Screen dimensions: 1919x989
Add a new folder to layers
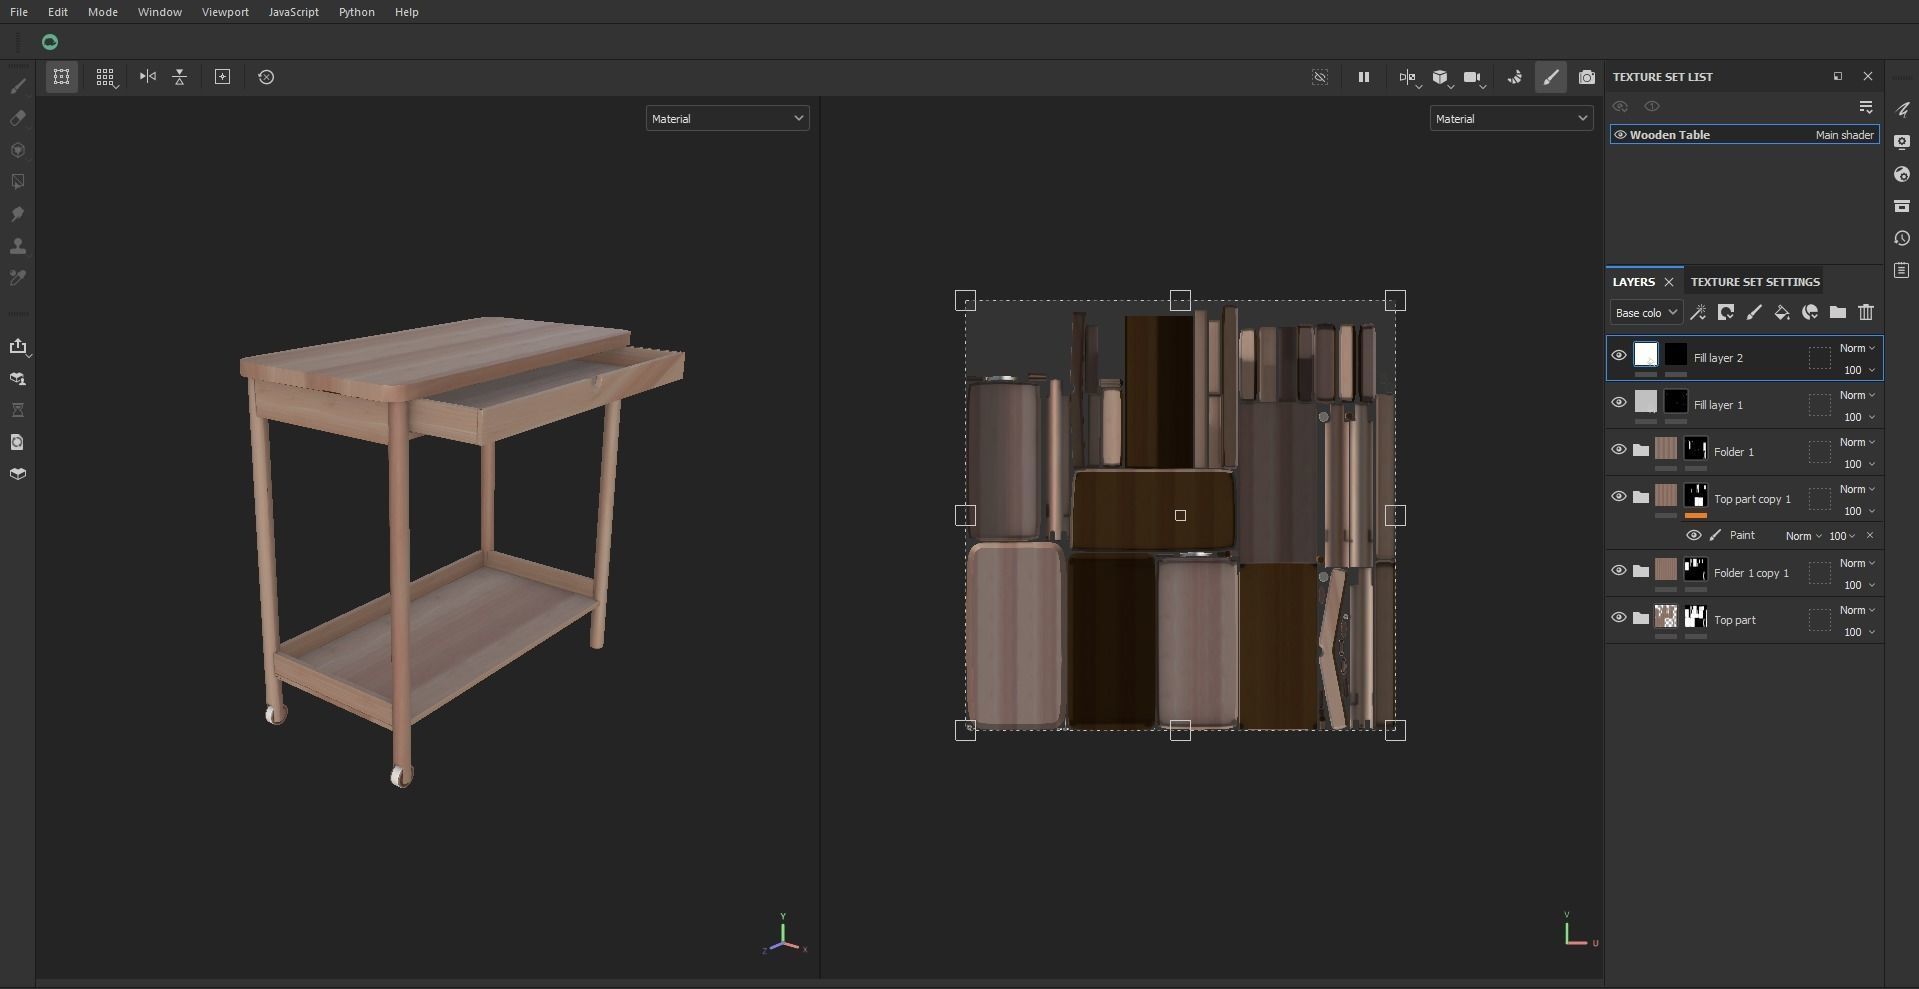[1838, 313]
